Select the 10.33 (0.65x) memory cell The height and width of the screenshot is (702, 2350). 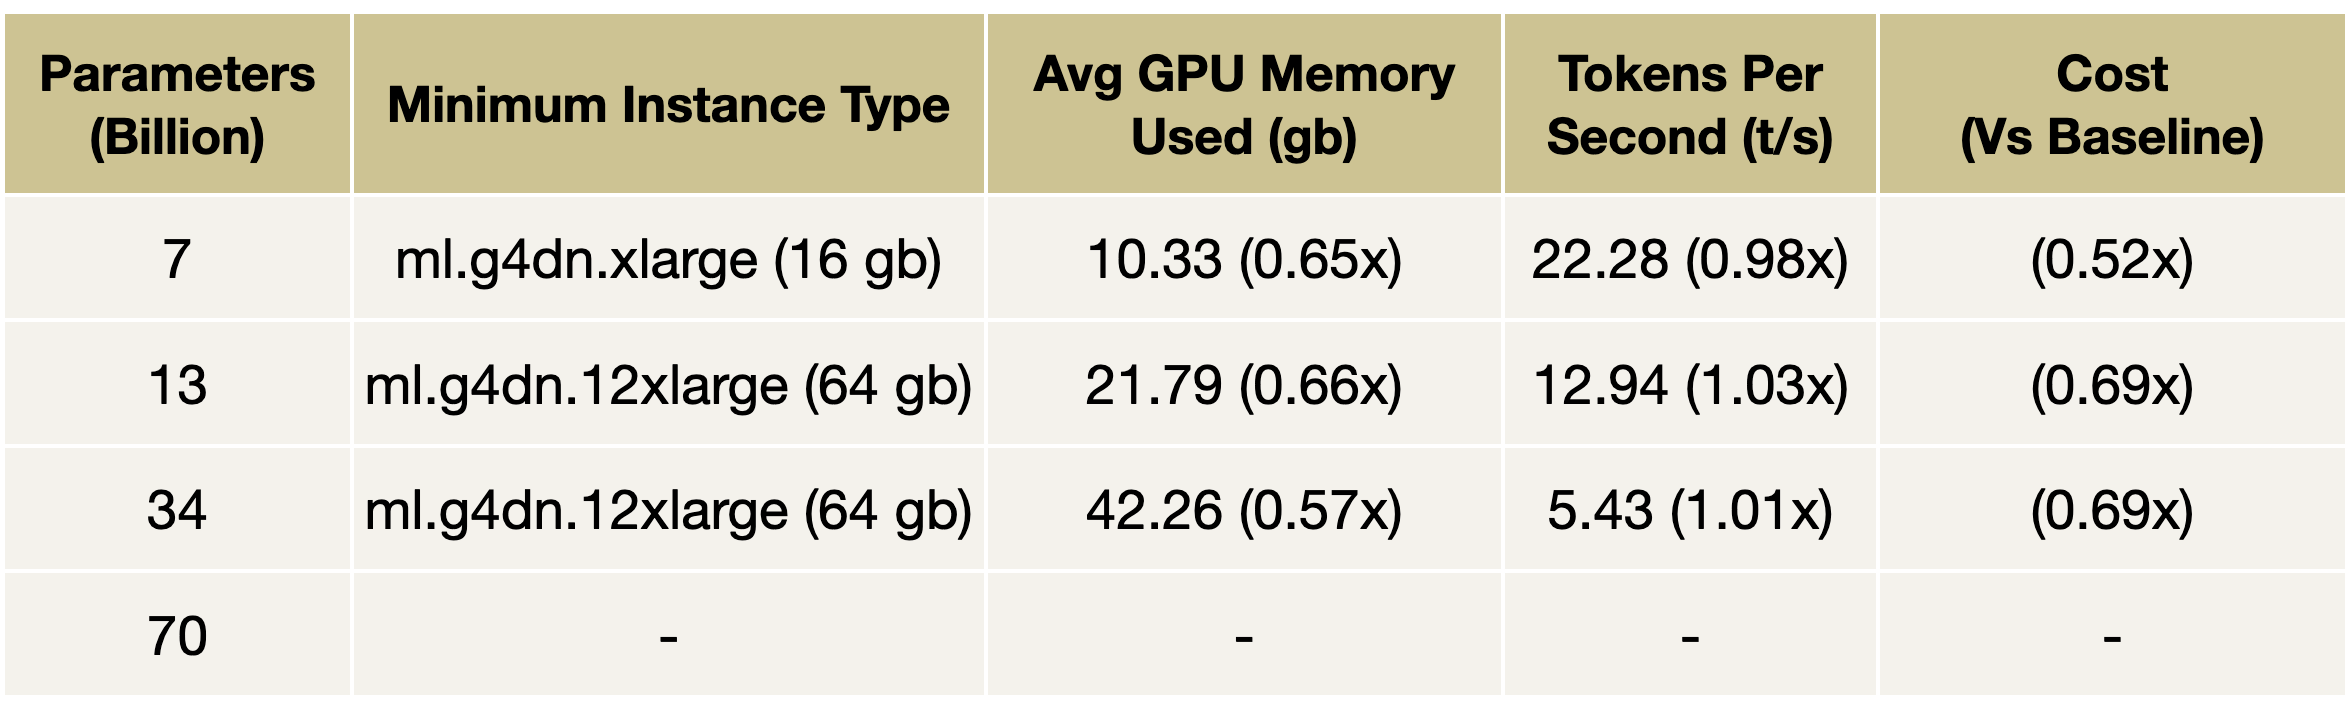coord(1243,259)
